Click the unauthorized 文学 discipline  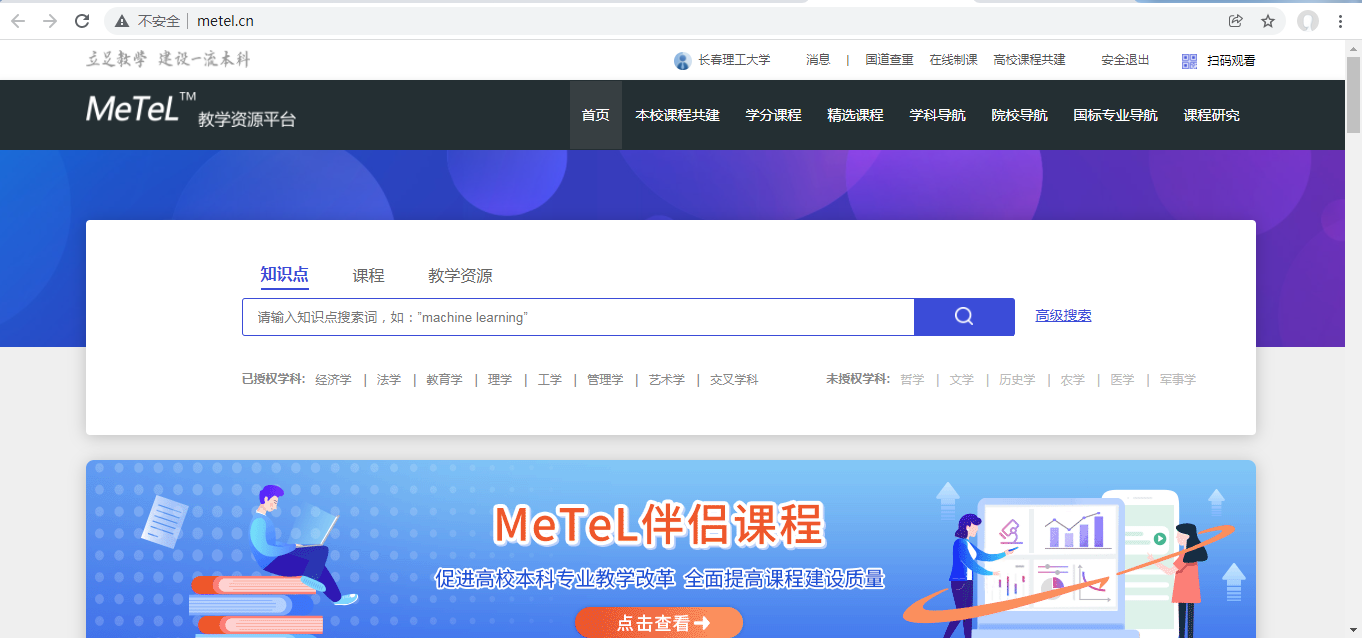962,380
